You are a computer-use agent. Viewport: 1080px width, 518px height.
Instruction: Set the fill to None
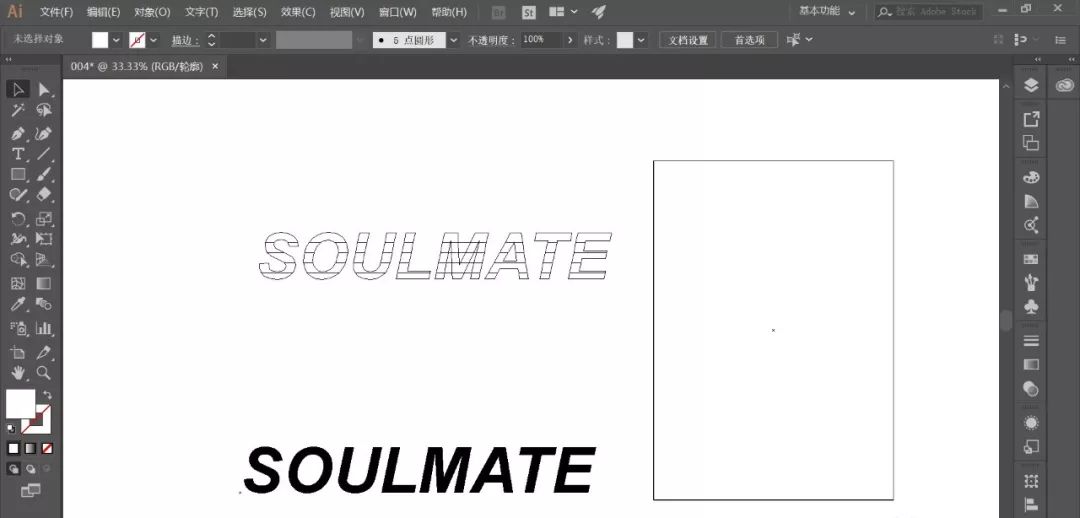click(x=47, y=448)
